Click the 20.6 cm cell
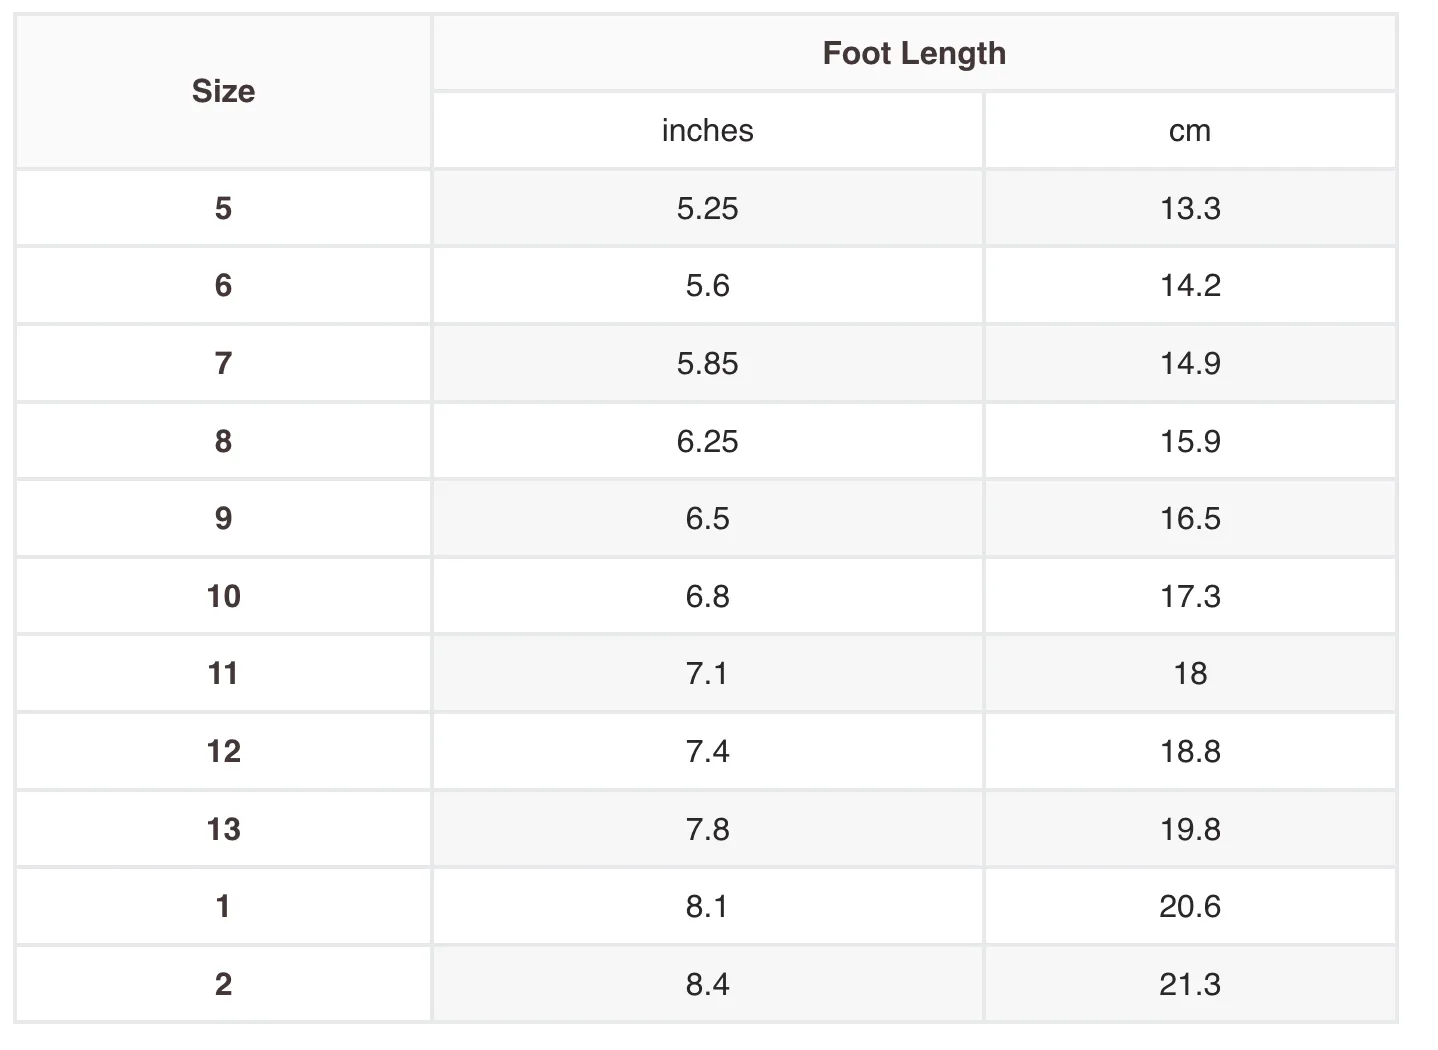The image size is (1438, 1050). [1190, 906]
